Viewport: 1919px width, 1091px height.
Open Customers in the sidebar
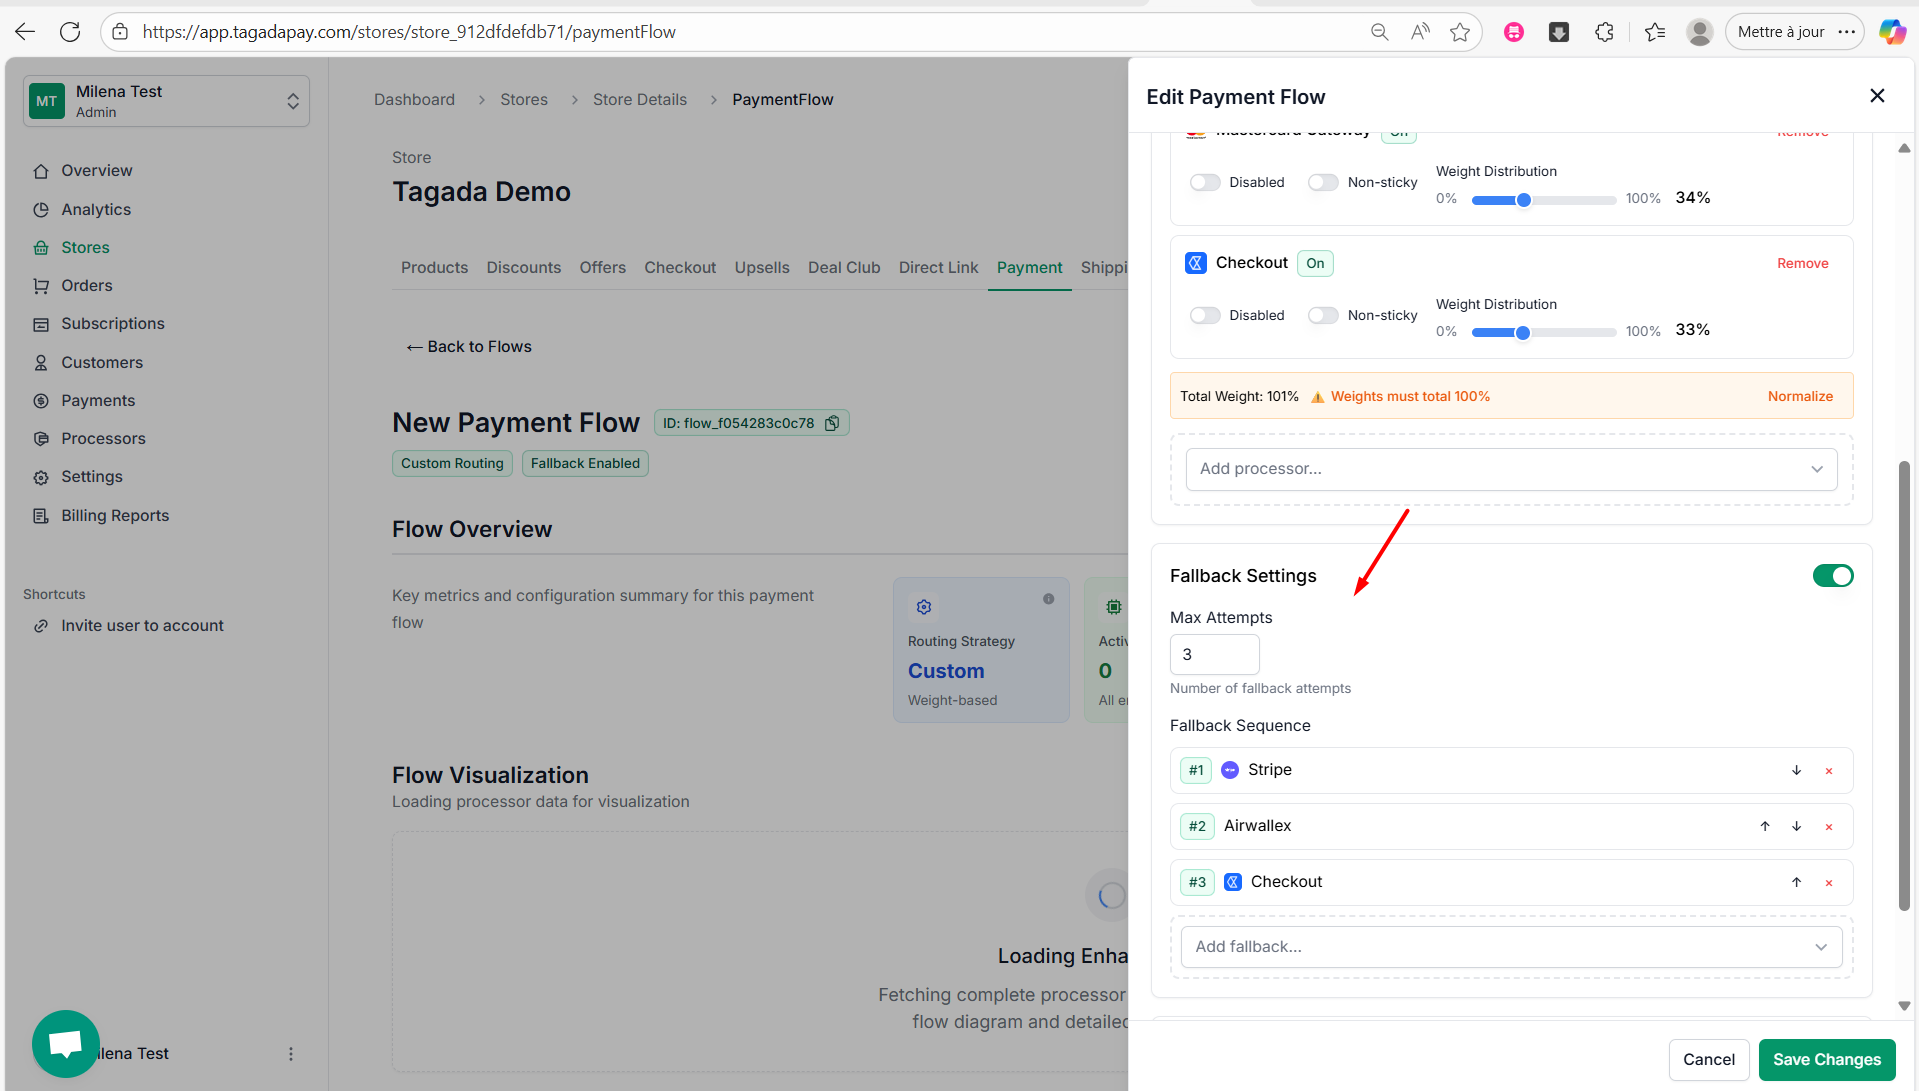point(101,363)
